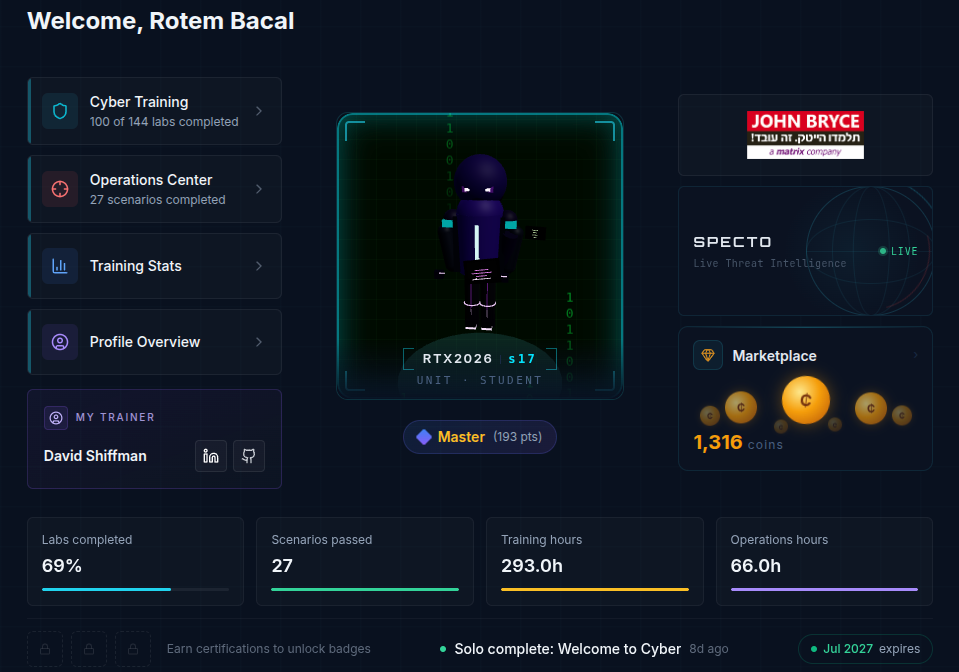Click the Labs completed progress bar
The width and height of the screenshot is (959, 672).
[135, 589]
